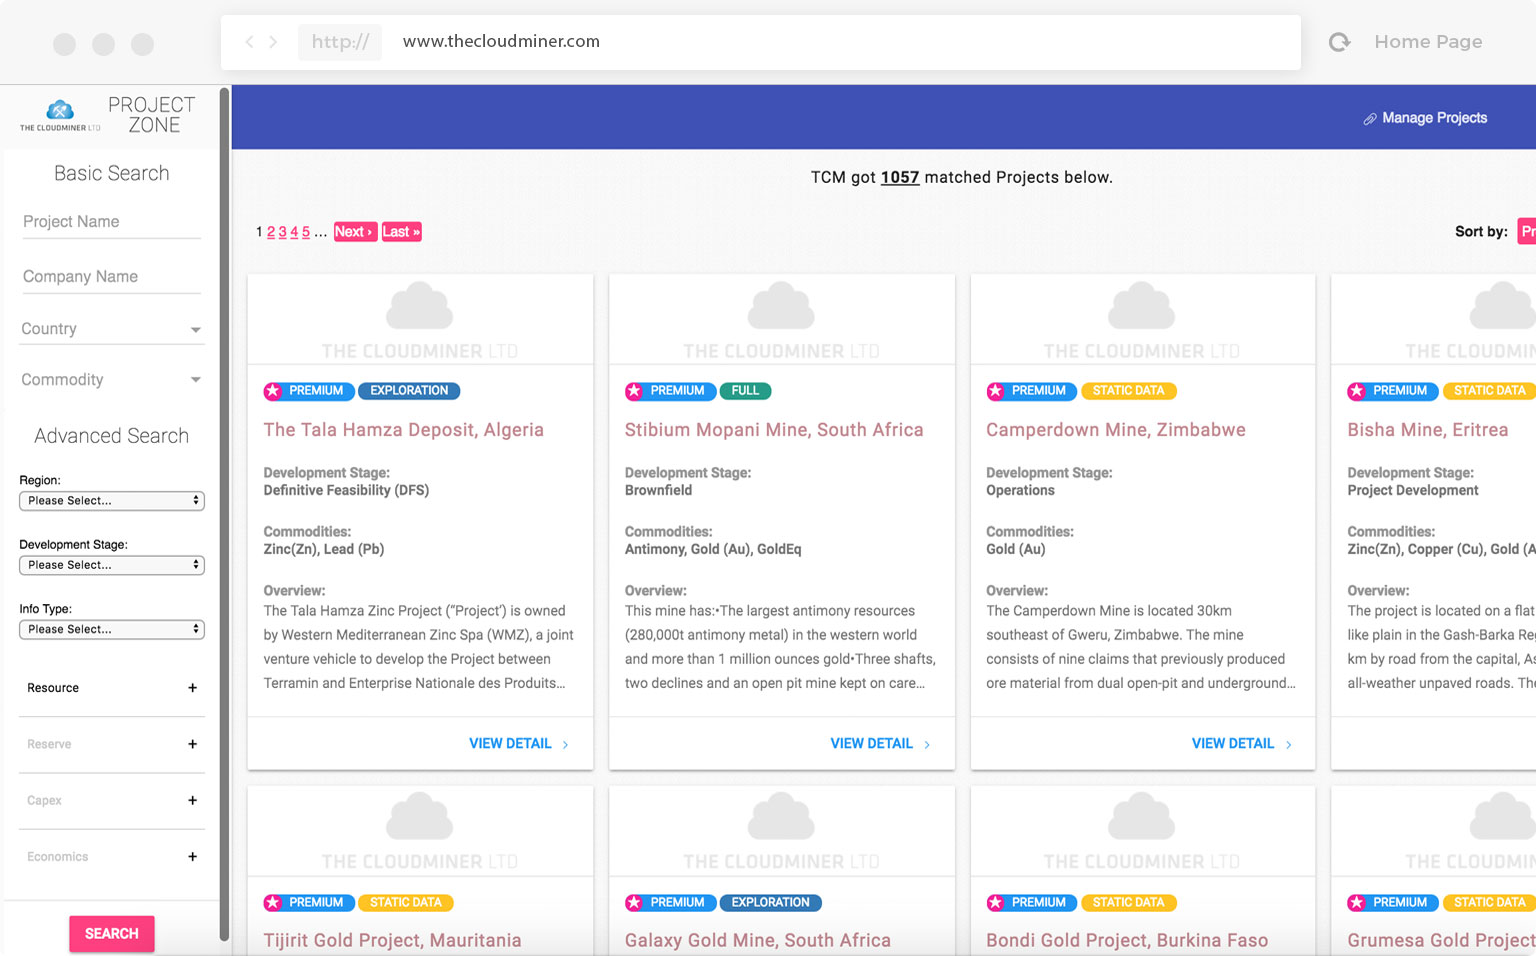Click PREMIUM star badge on Stibium Mopani card
This screenshot has width=1536, height=956.
(x=670, y=391)
